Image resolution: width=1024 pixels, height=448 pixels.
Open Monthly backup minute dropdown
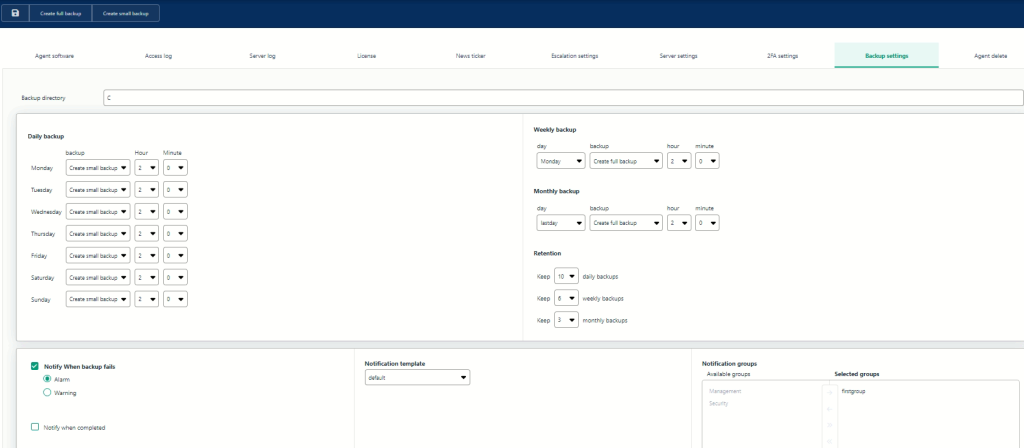coord(707,223)
